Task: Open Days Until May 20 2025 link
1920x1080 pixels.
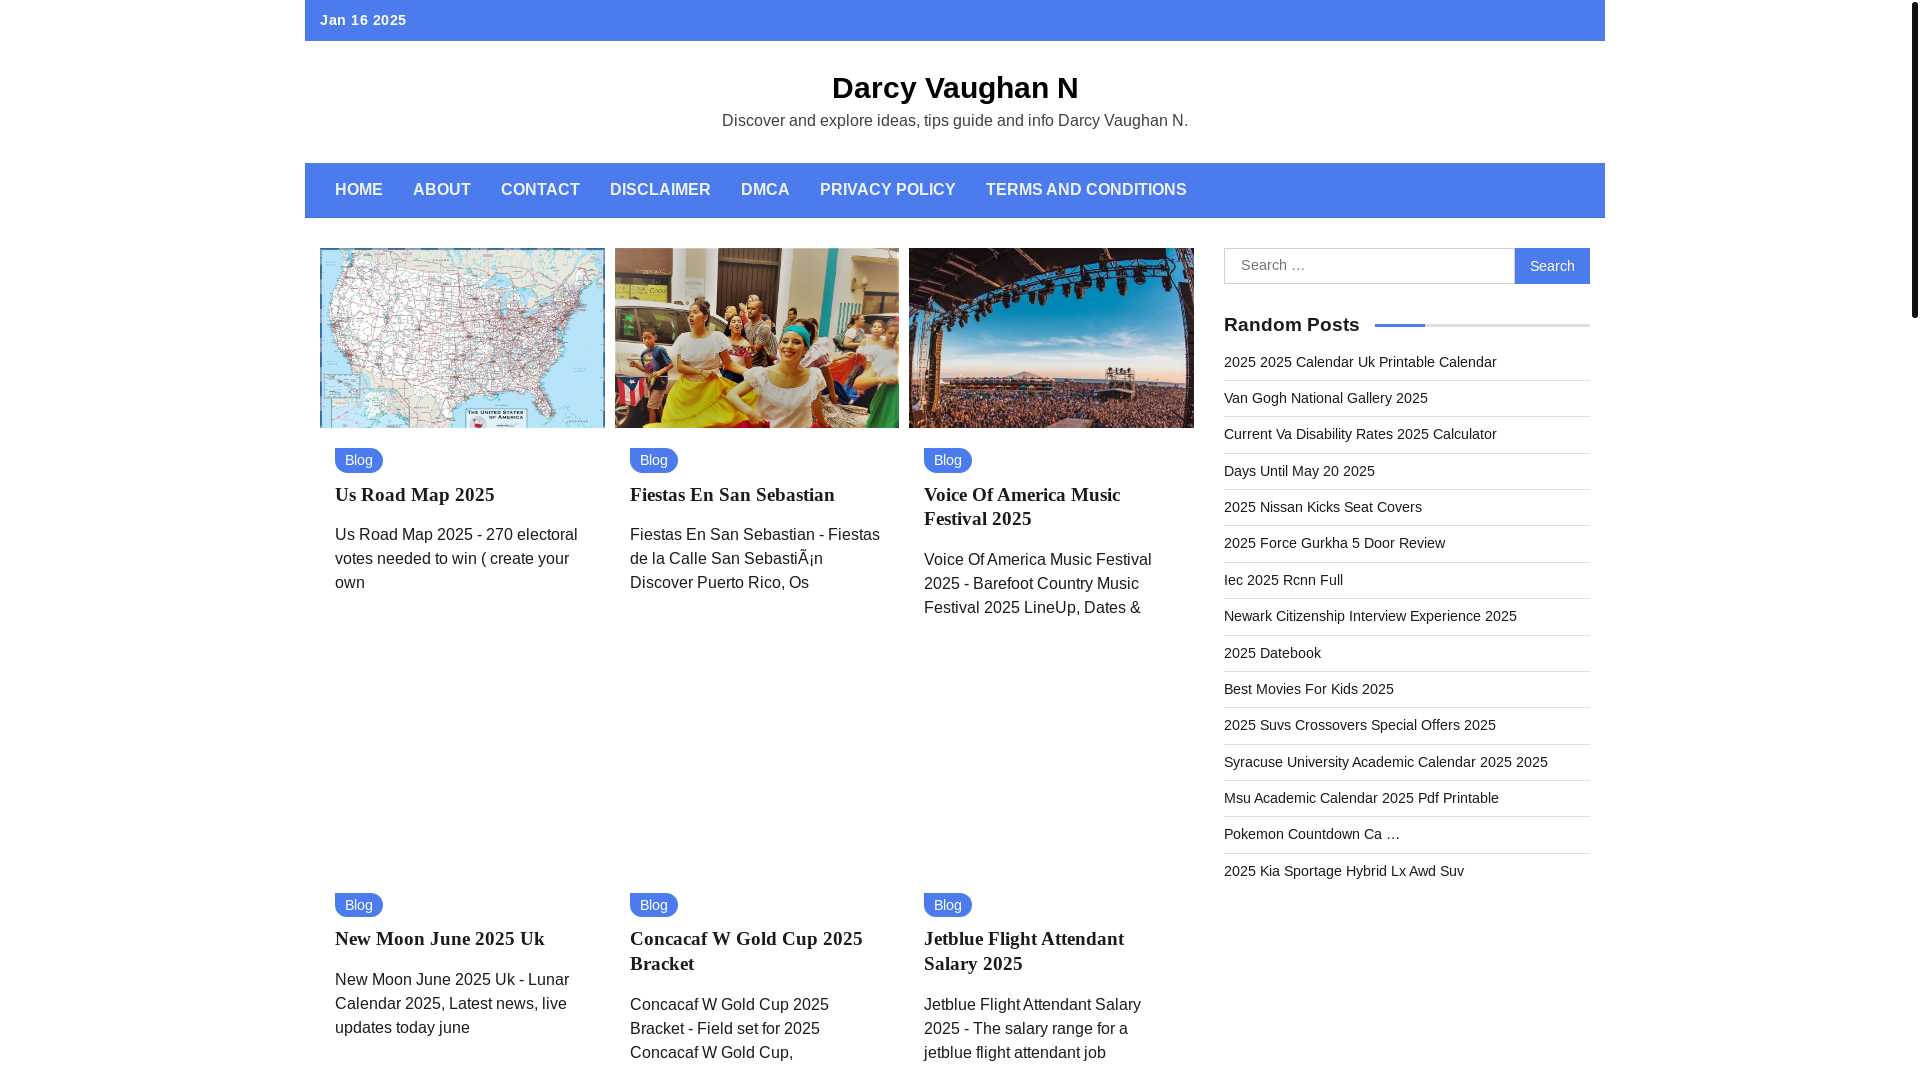Action: (1299, 471)
